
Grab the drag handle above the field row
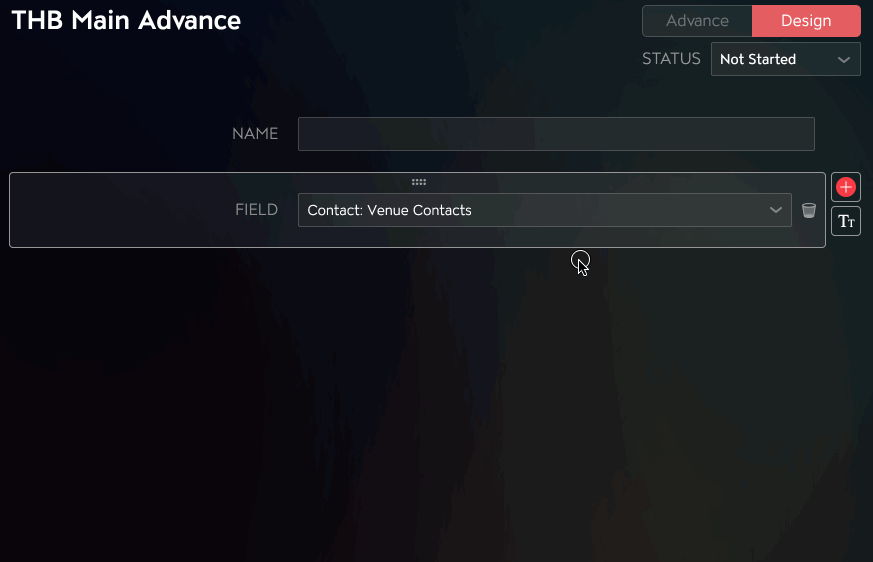click(419, 182)
